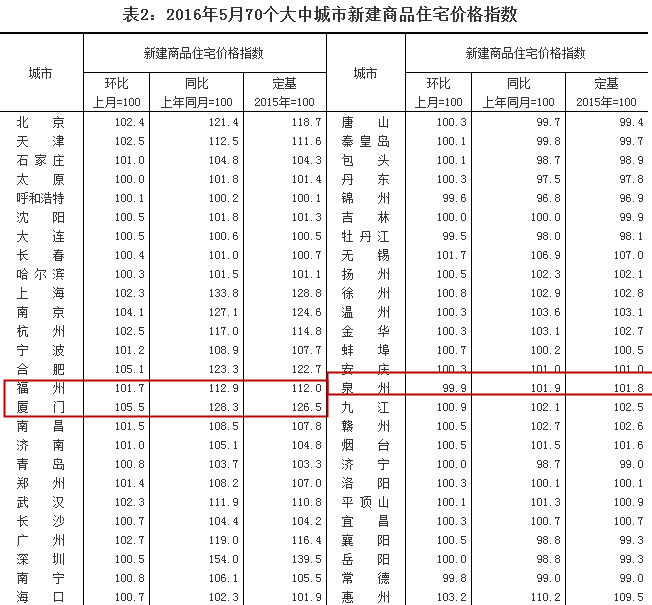The height and width of the screenshot is (605, 652).
Task: Select the city cell 北京
Action: coord(40,122)
